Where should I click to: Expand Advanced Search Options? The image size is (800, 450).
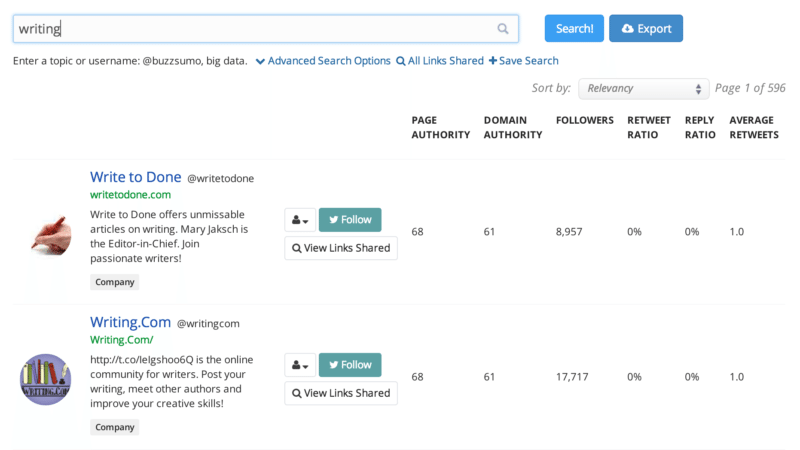323,61
